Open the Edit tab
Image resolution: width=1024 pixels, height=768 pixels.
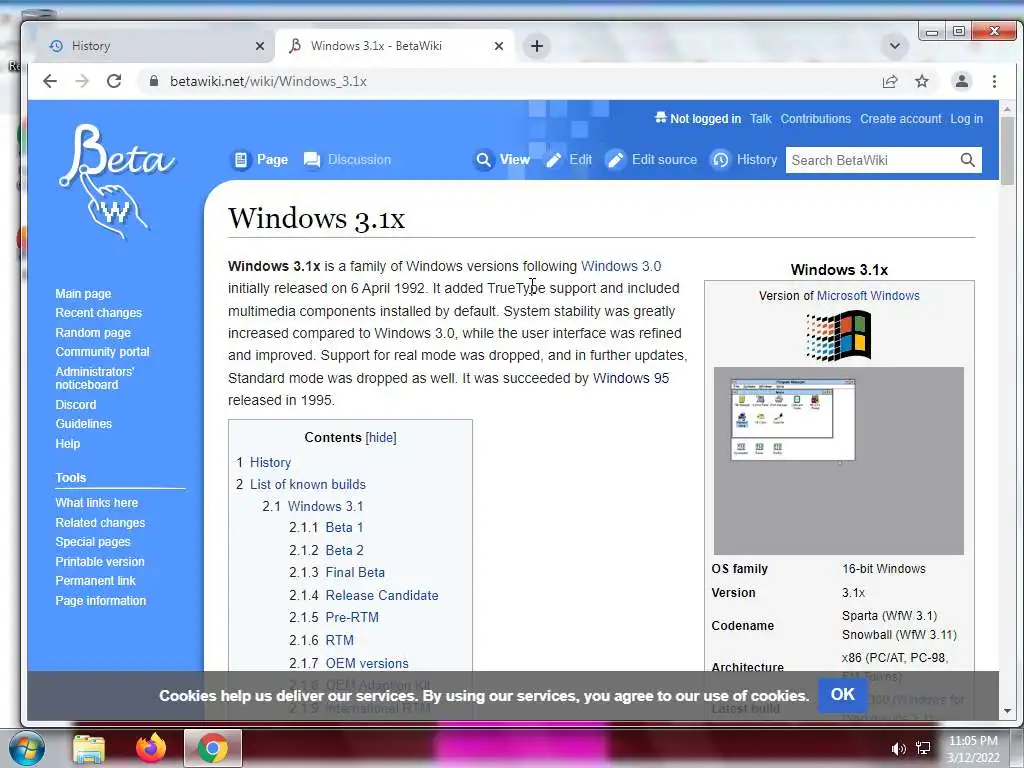568,159
